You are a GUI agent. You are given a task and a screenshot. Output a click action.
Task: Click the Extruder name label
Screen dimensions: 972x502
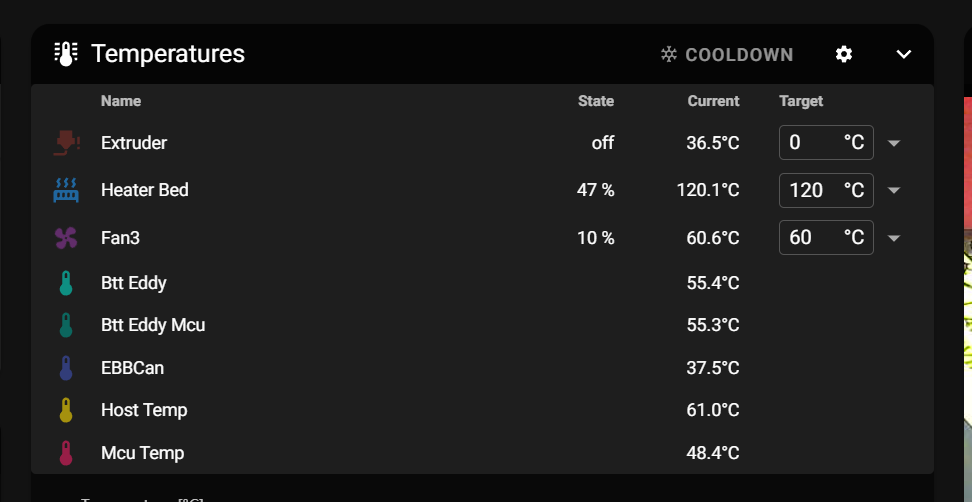click(x=134, y=143)
